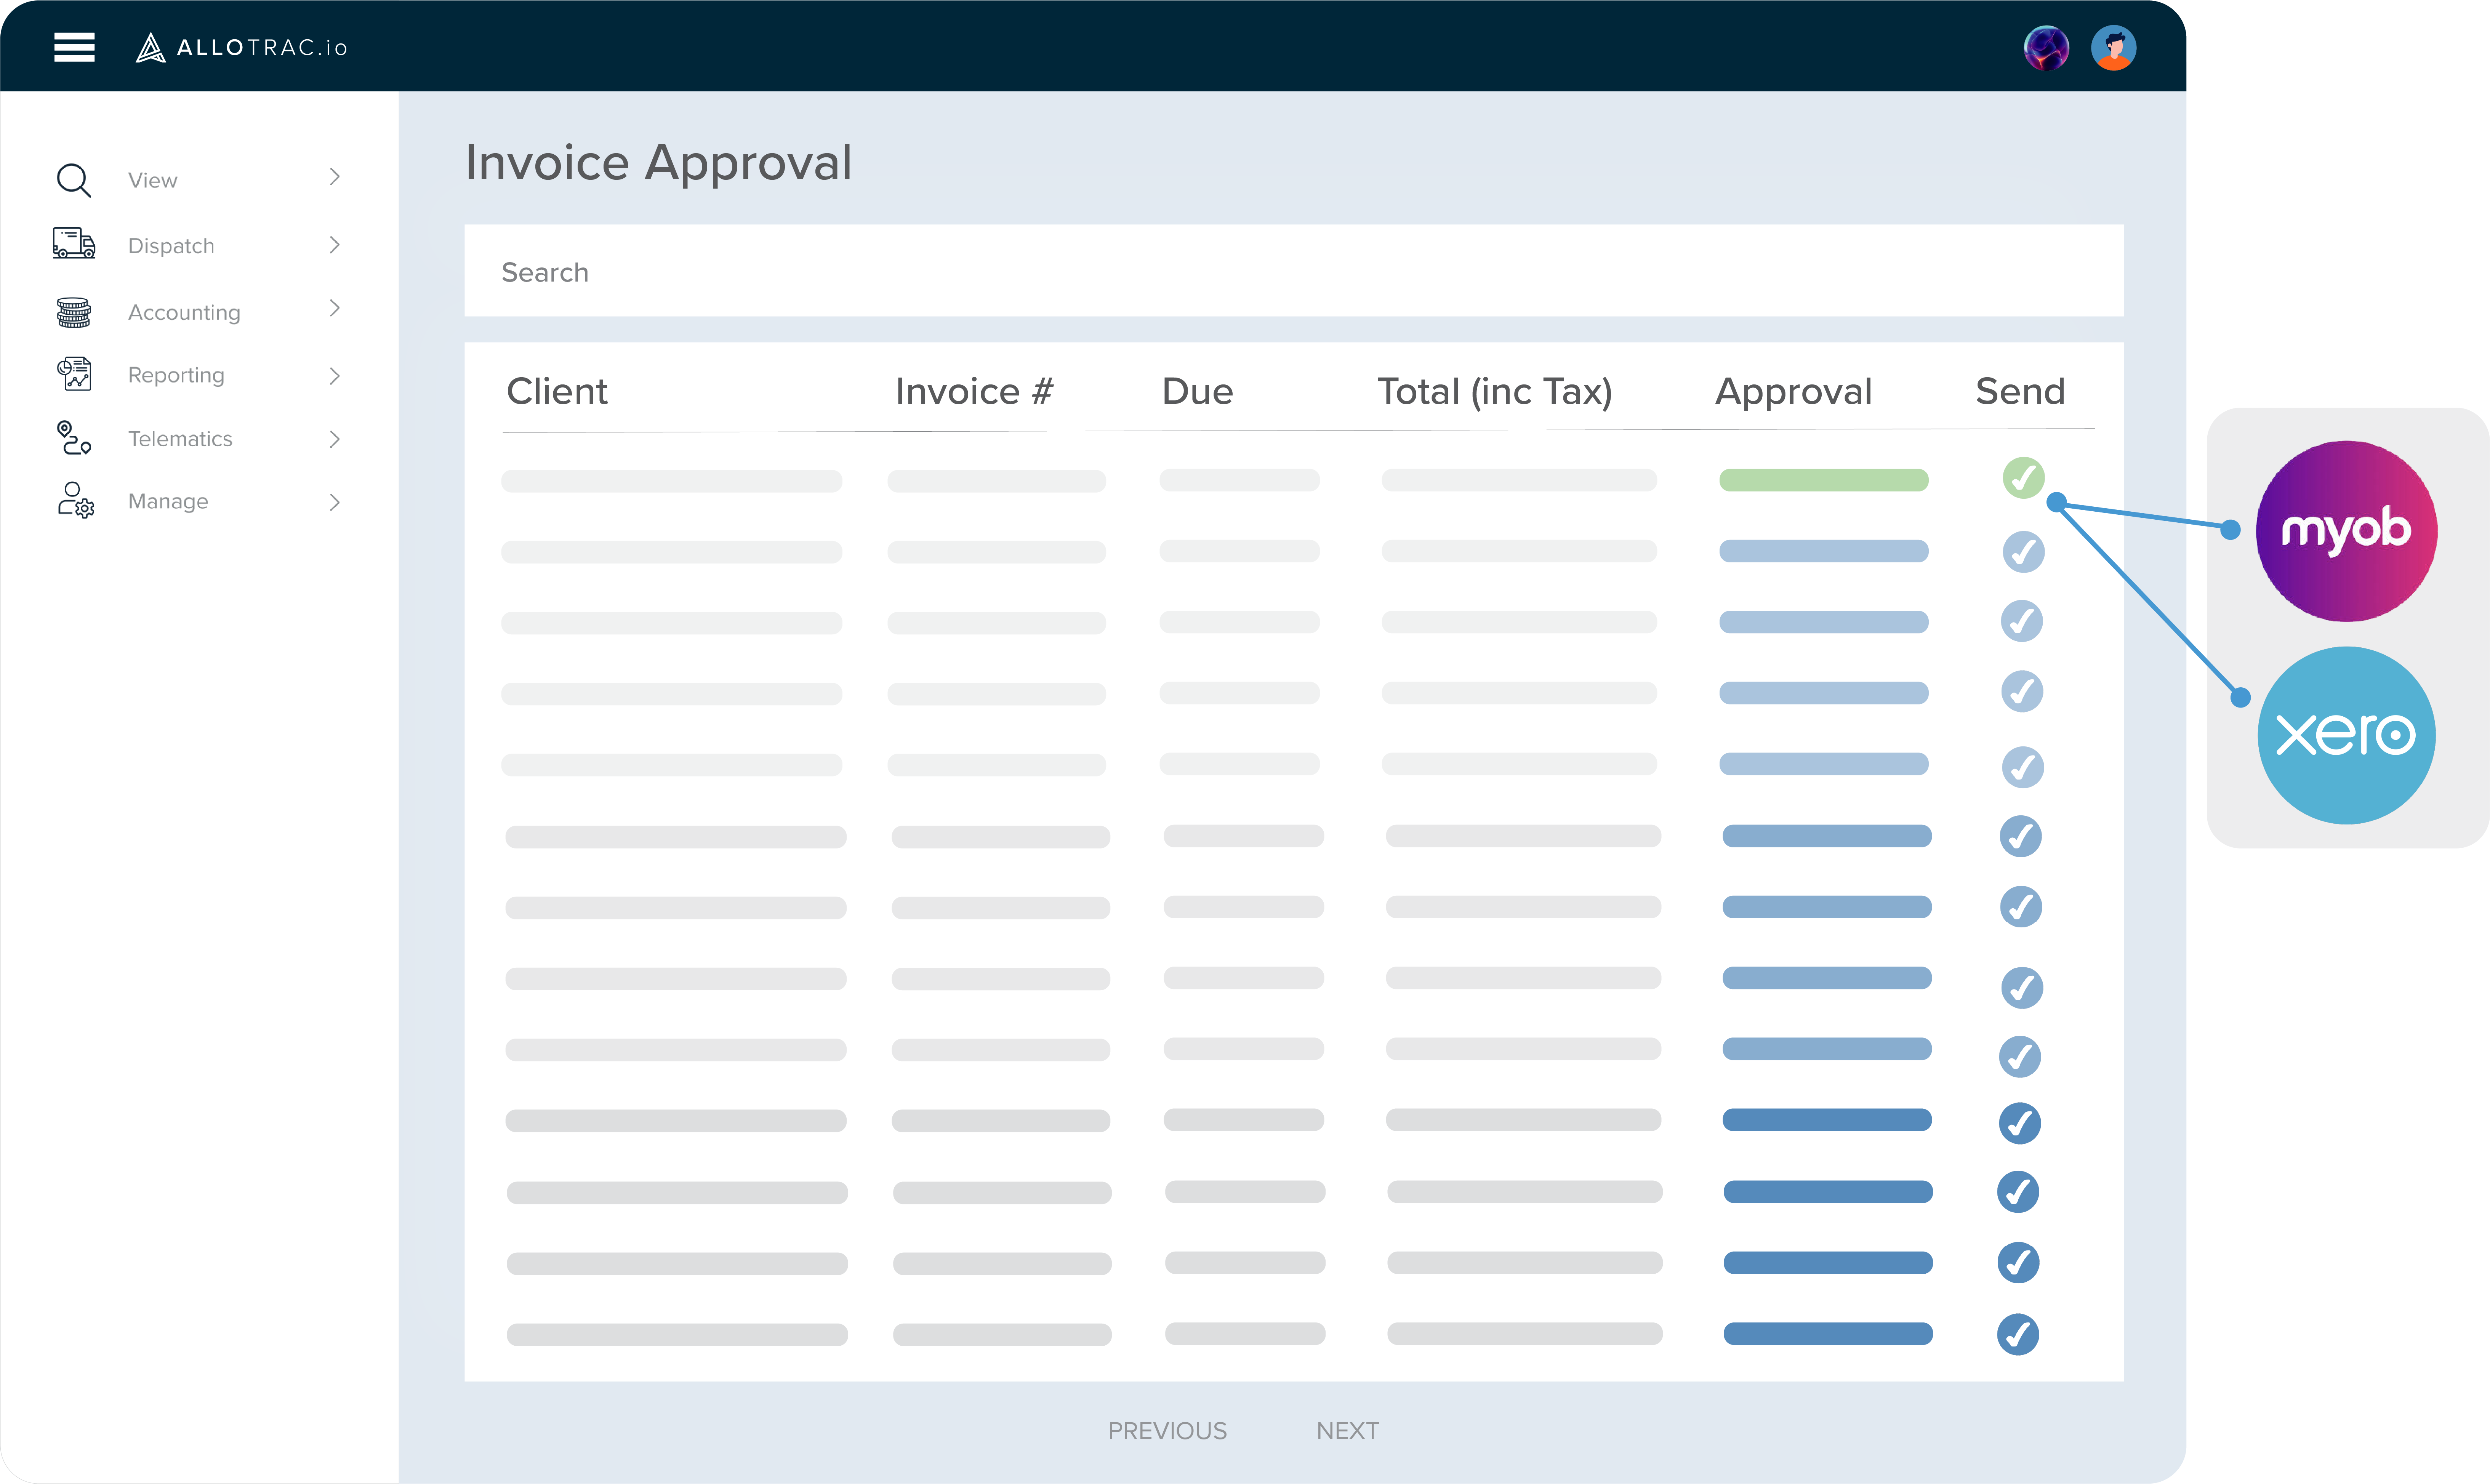2490x1484 pixels.
Task: Sort by the Due column header
Action: pos(1197,391)
